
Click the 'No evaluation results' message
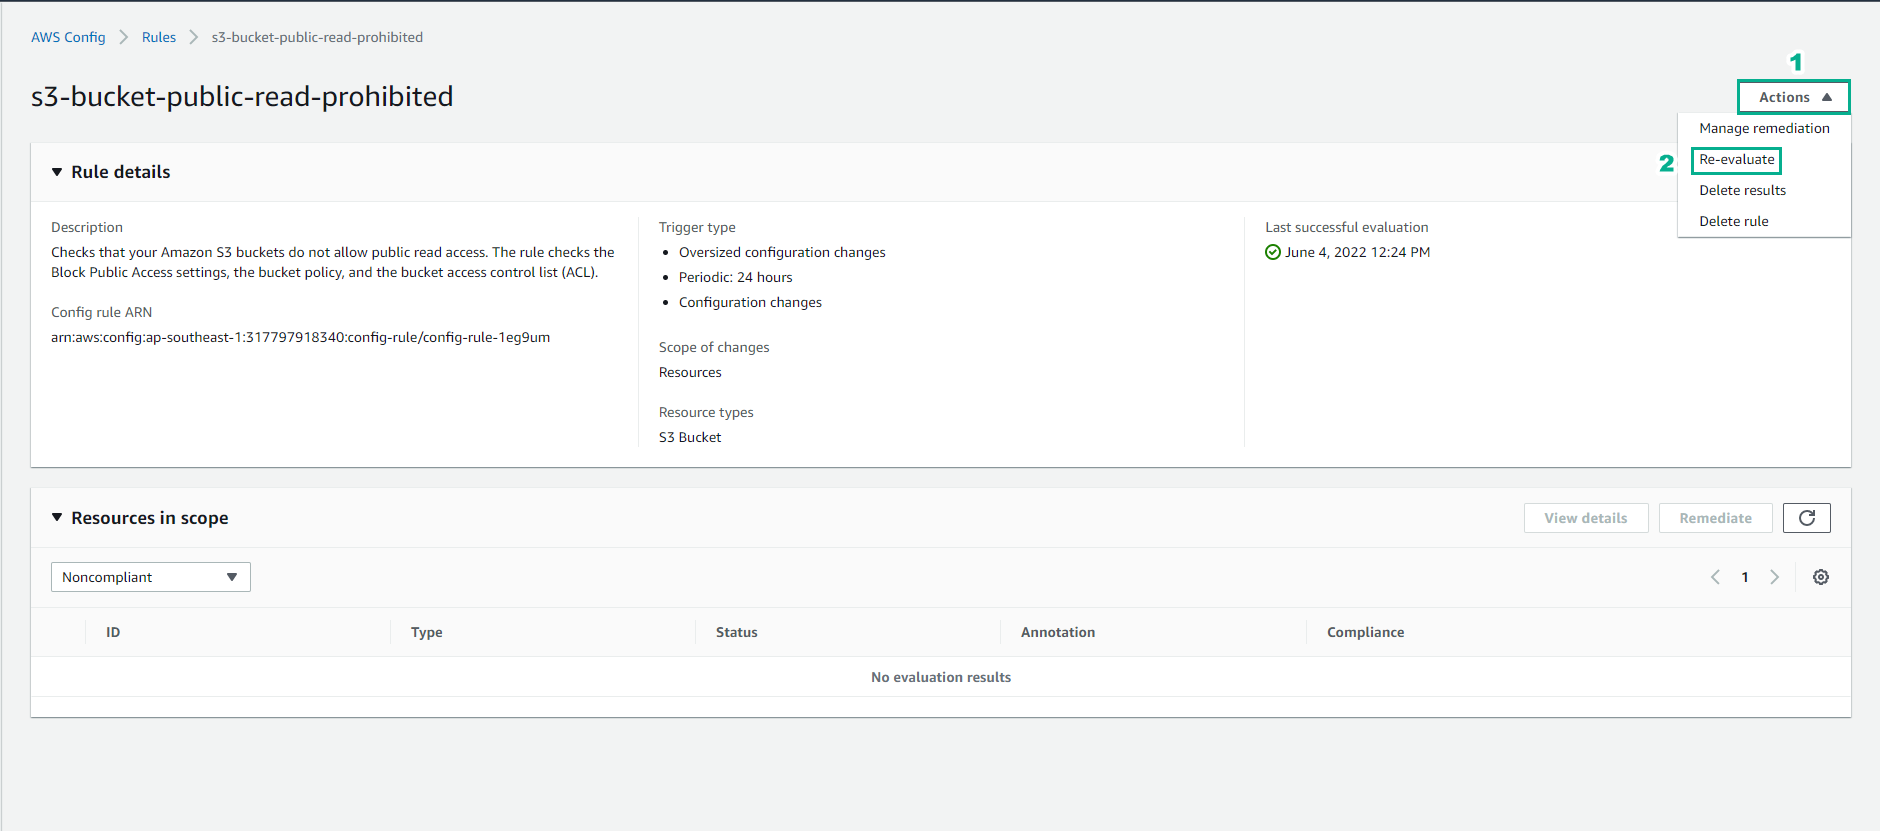tap(941, 677)
